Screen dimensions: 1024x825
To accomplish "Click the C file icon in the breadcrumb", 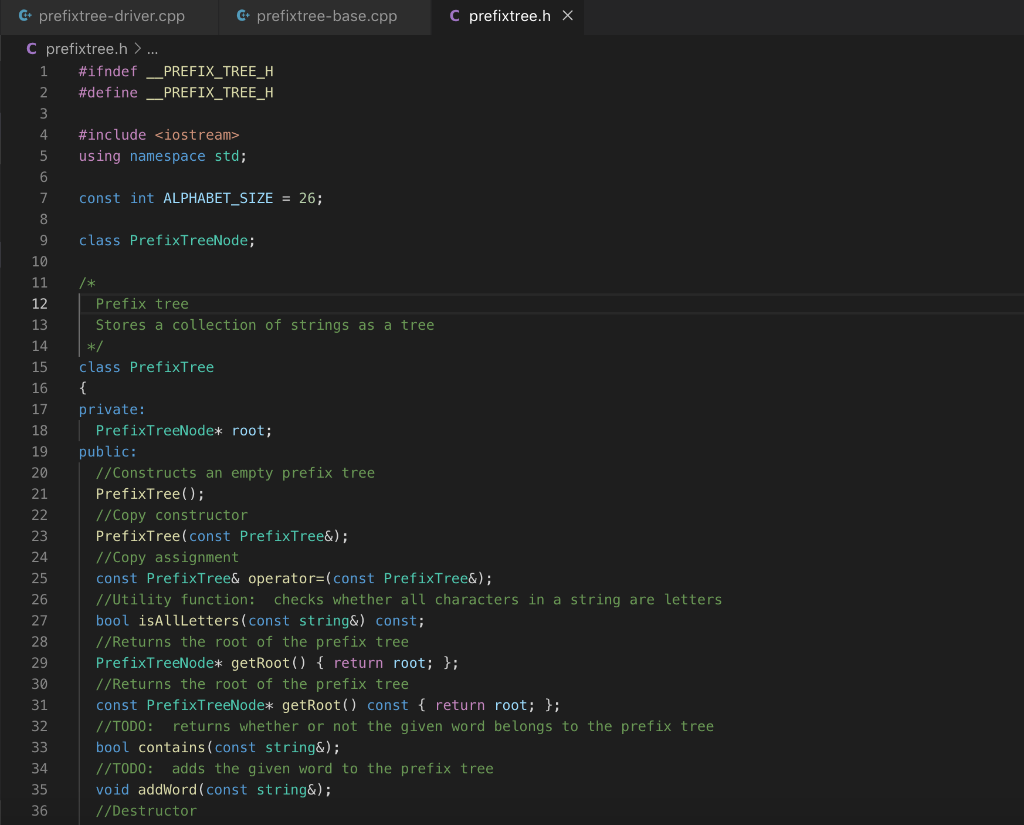I will [32, 48].
